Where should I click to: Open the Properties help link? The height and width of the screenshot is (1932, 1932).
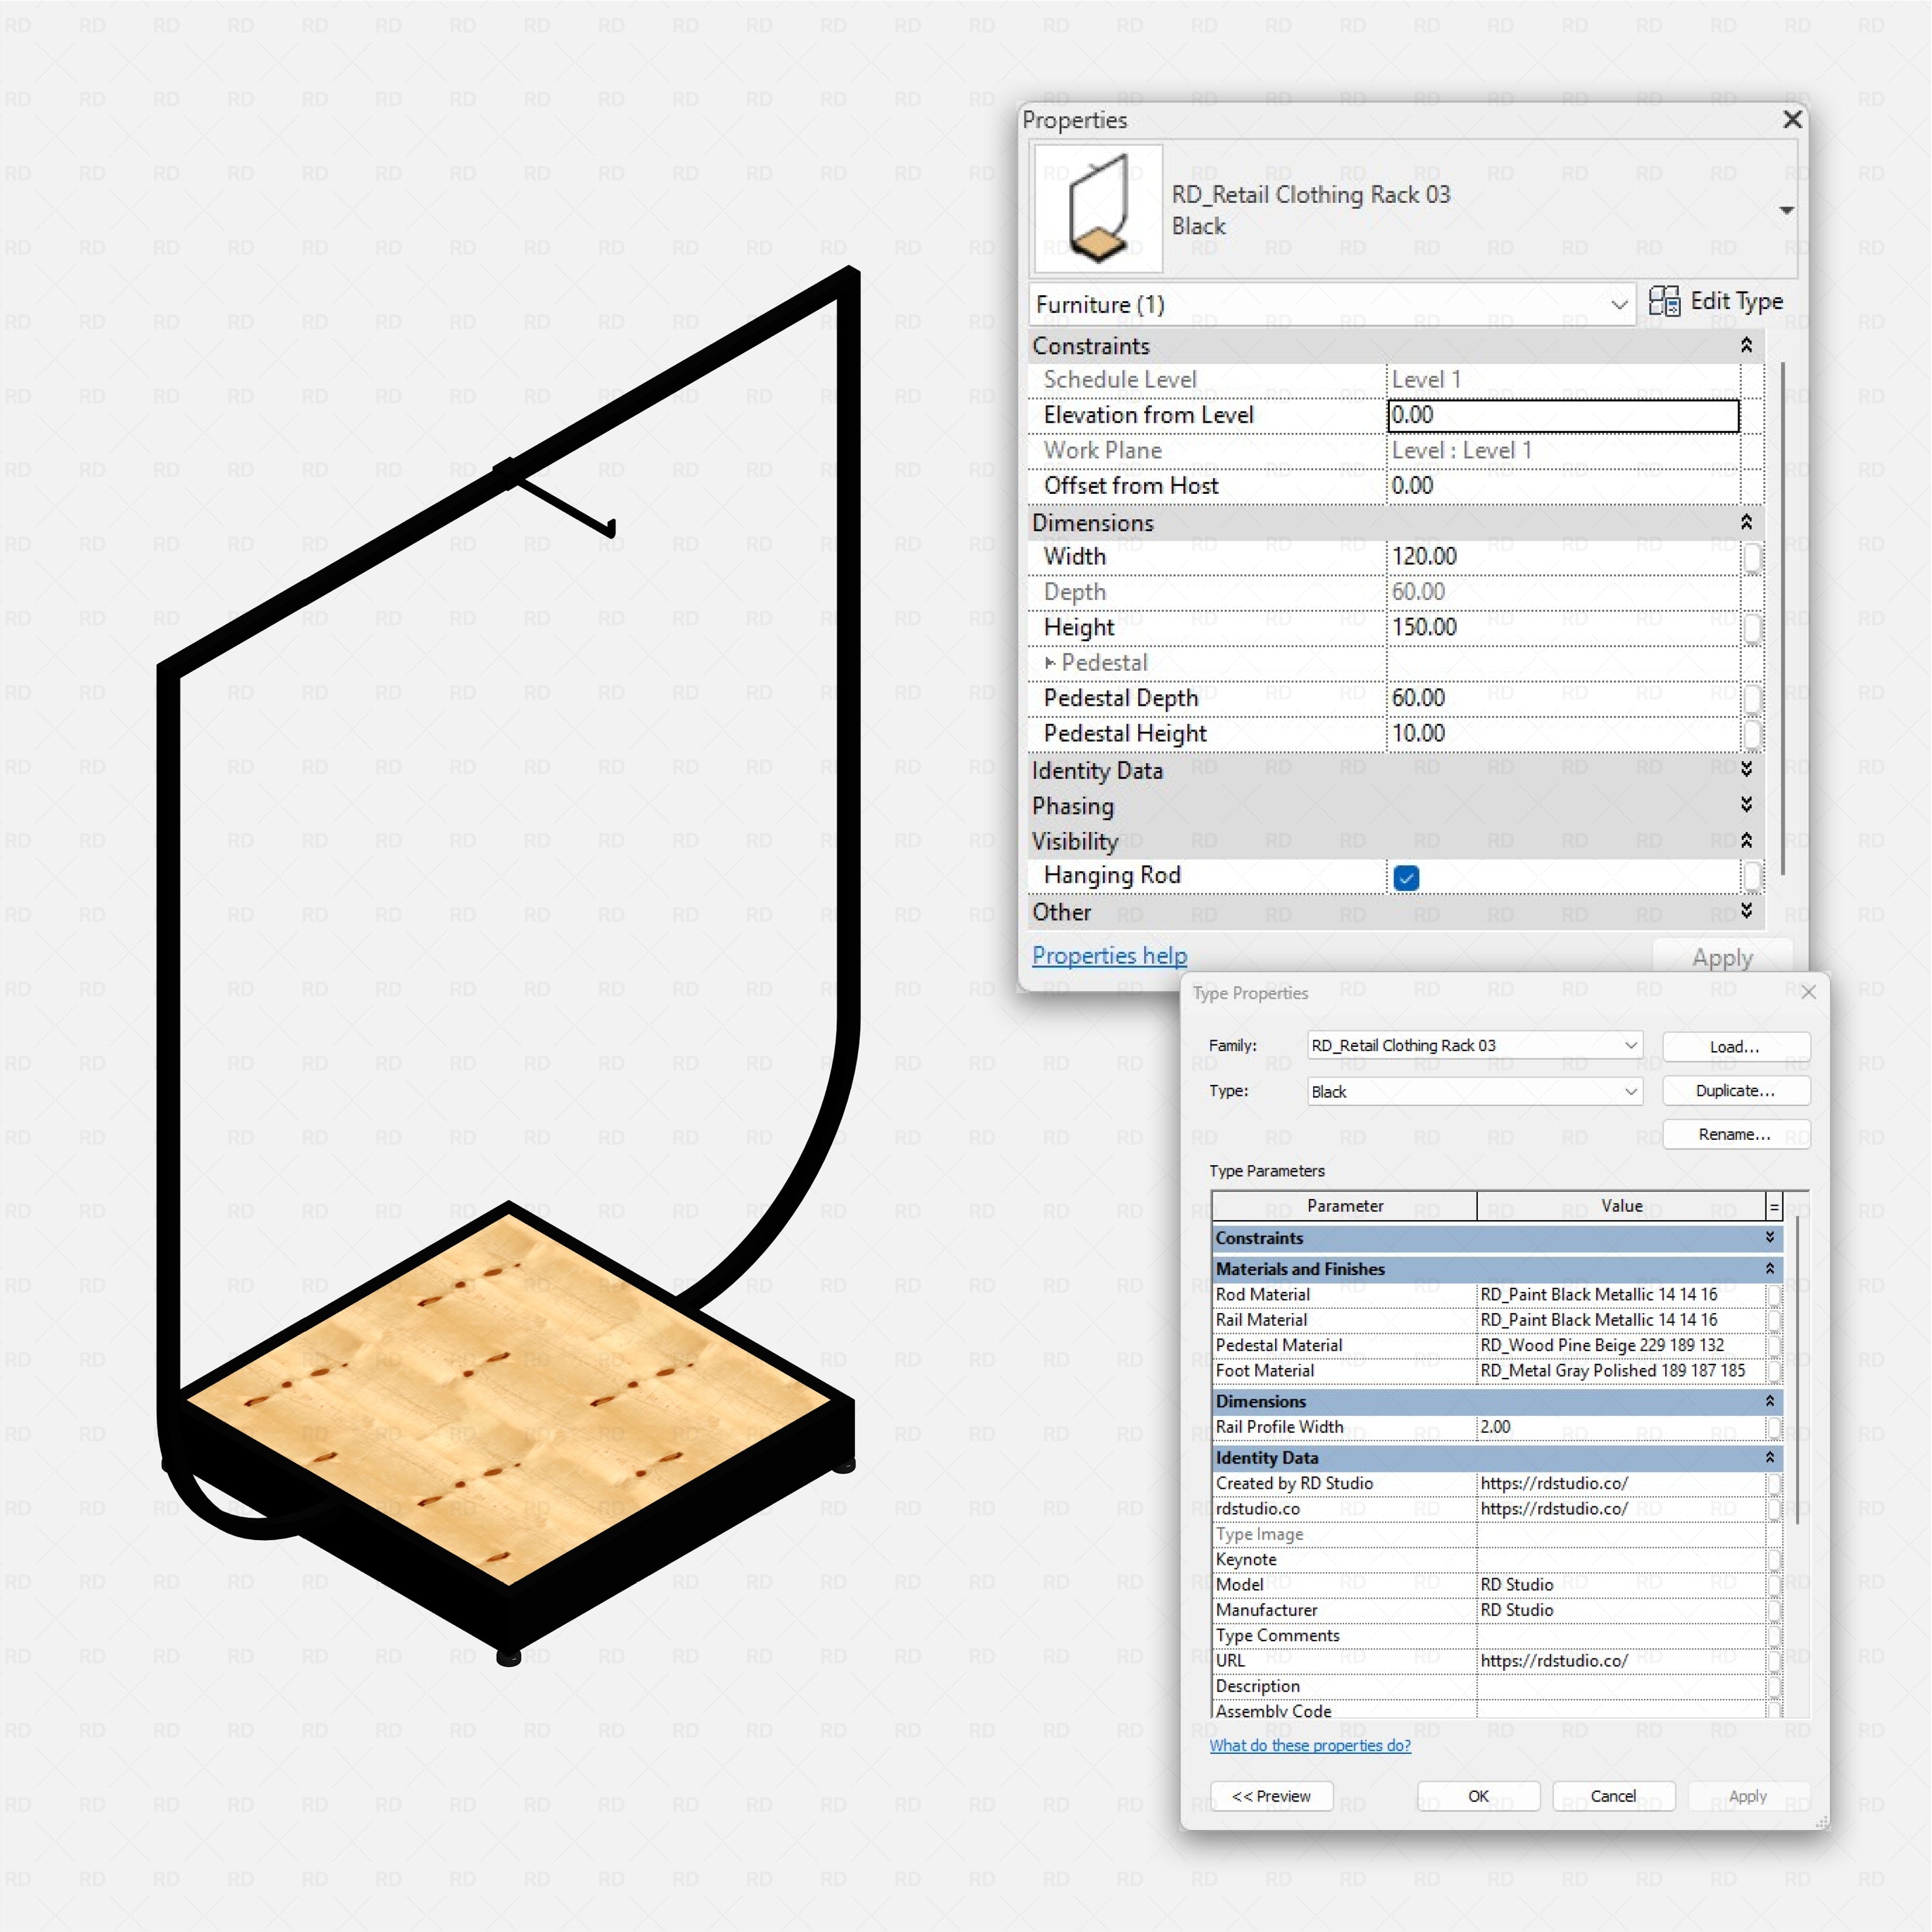pyautogui.click(x=1109, y=955)
